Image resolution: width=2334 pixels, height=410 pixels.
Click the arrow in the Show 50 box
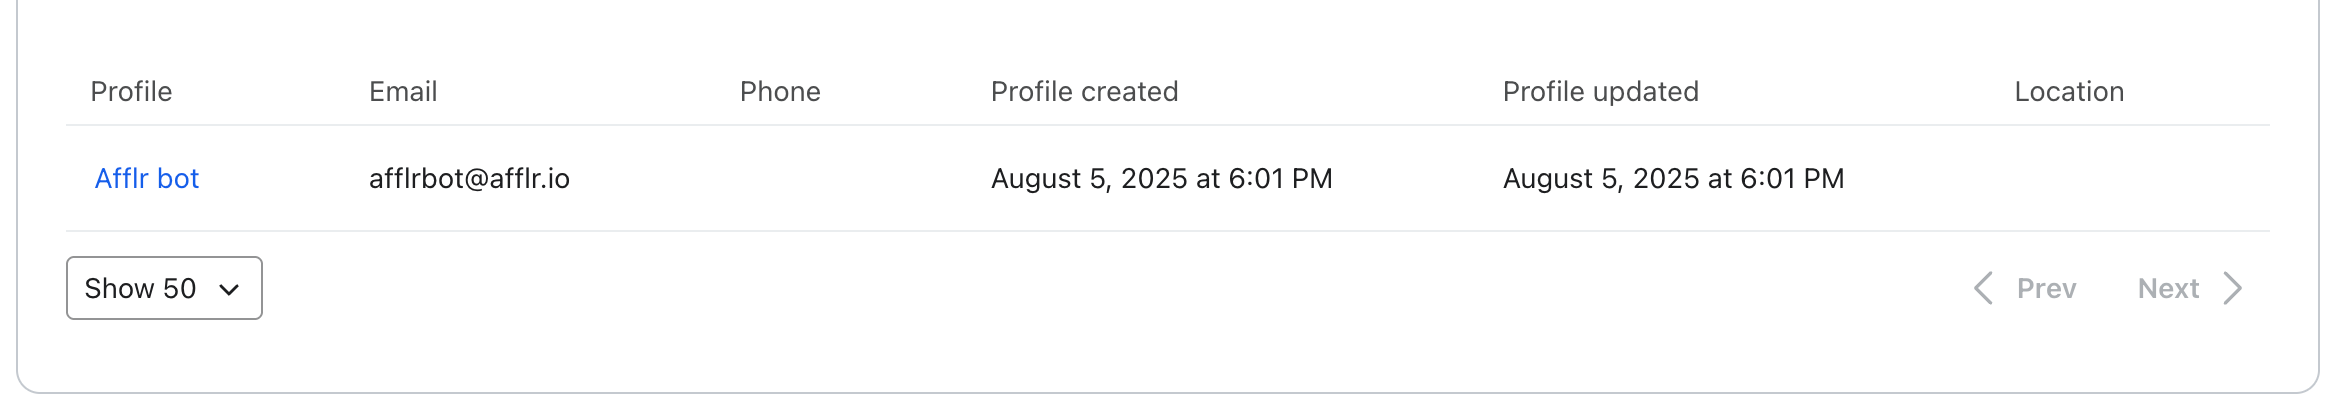pyautogui.click(x=229, y=290)
